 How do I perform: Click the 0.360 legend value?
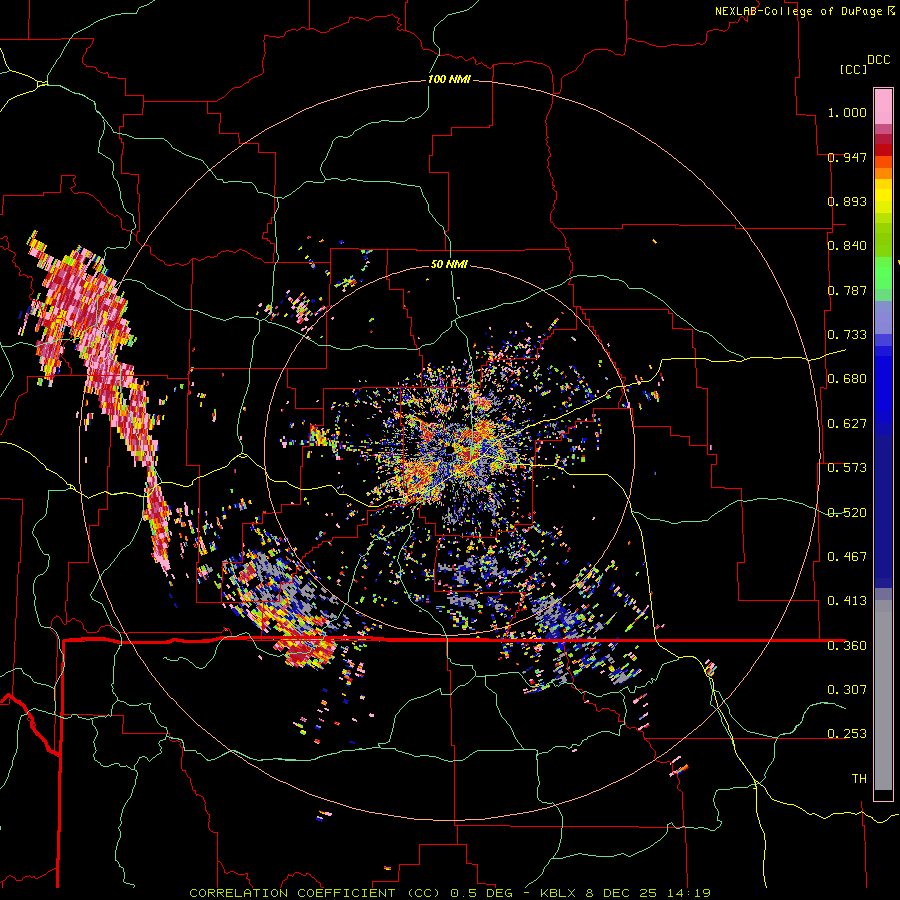[x=847, y=646]
